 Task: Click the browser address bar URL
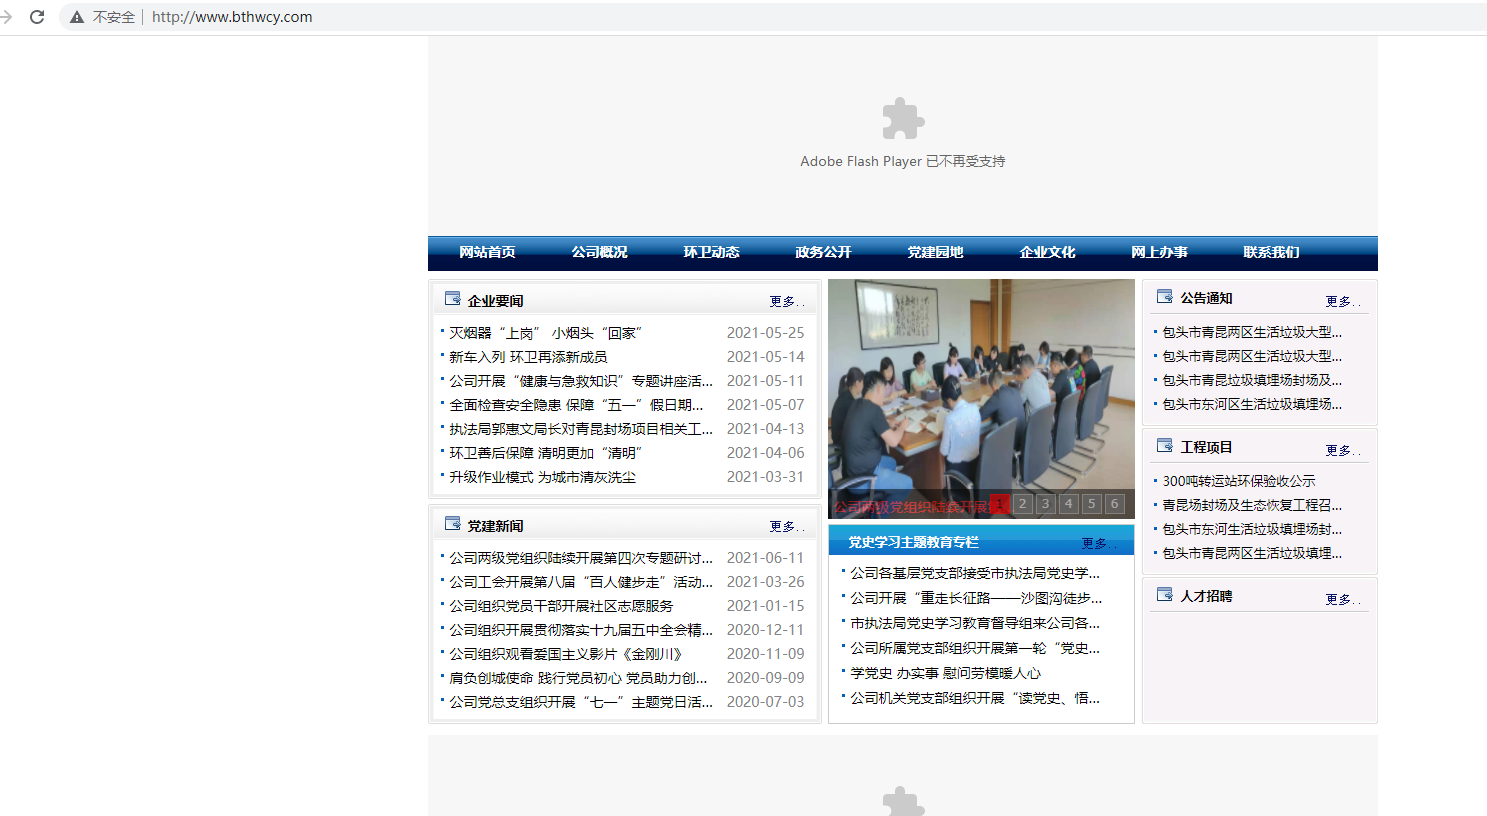tap(232, 17)
